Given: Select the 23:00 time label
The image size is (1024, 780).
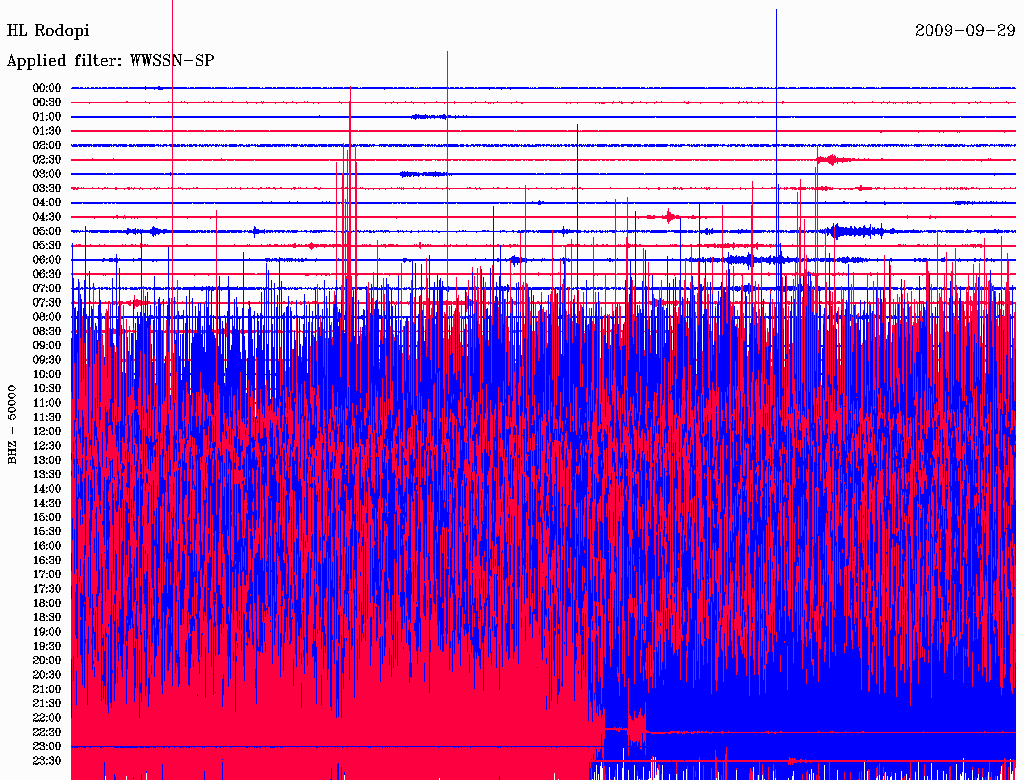Looking at the screenshot, I should pyautogui.click(x=47, y=746).
